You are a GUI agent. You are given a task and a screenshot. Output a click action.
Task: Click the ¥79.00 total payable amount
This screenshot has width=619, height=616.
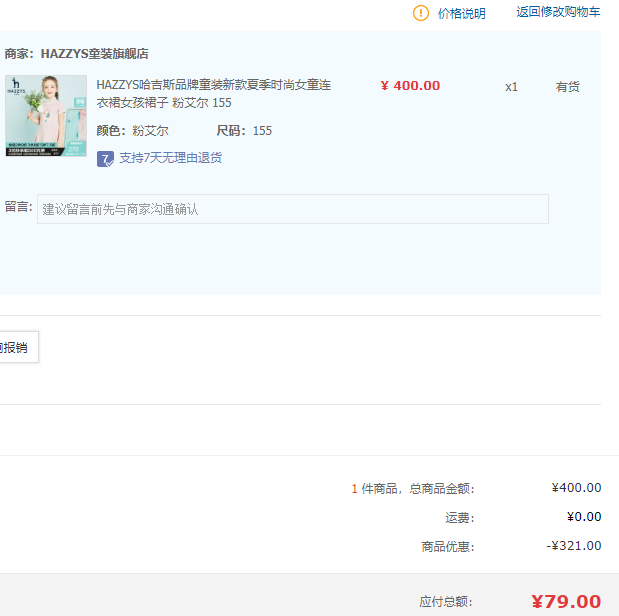click(566, 601)
